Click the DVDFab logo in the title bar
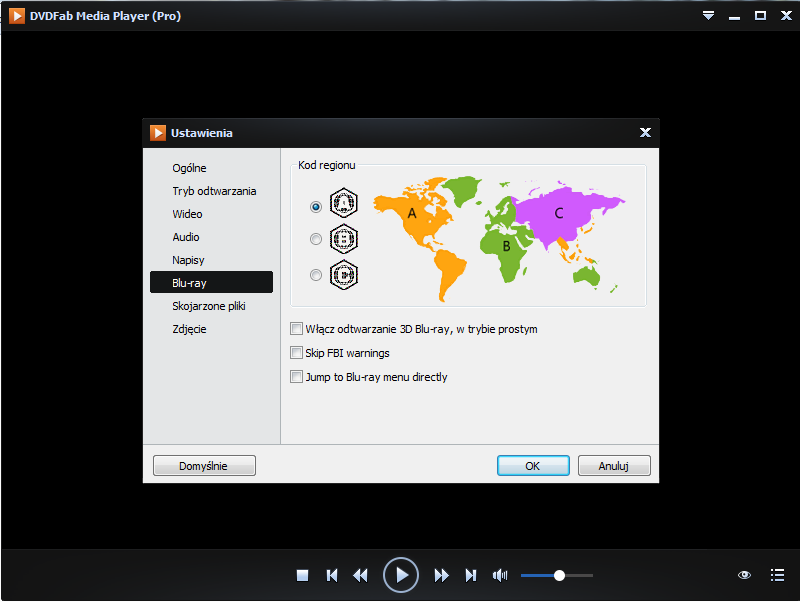800x602 pixels. [16, 16]
